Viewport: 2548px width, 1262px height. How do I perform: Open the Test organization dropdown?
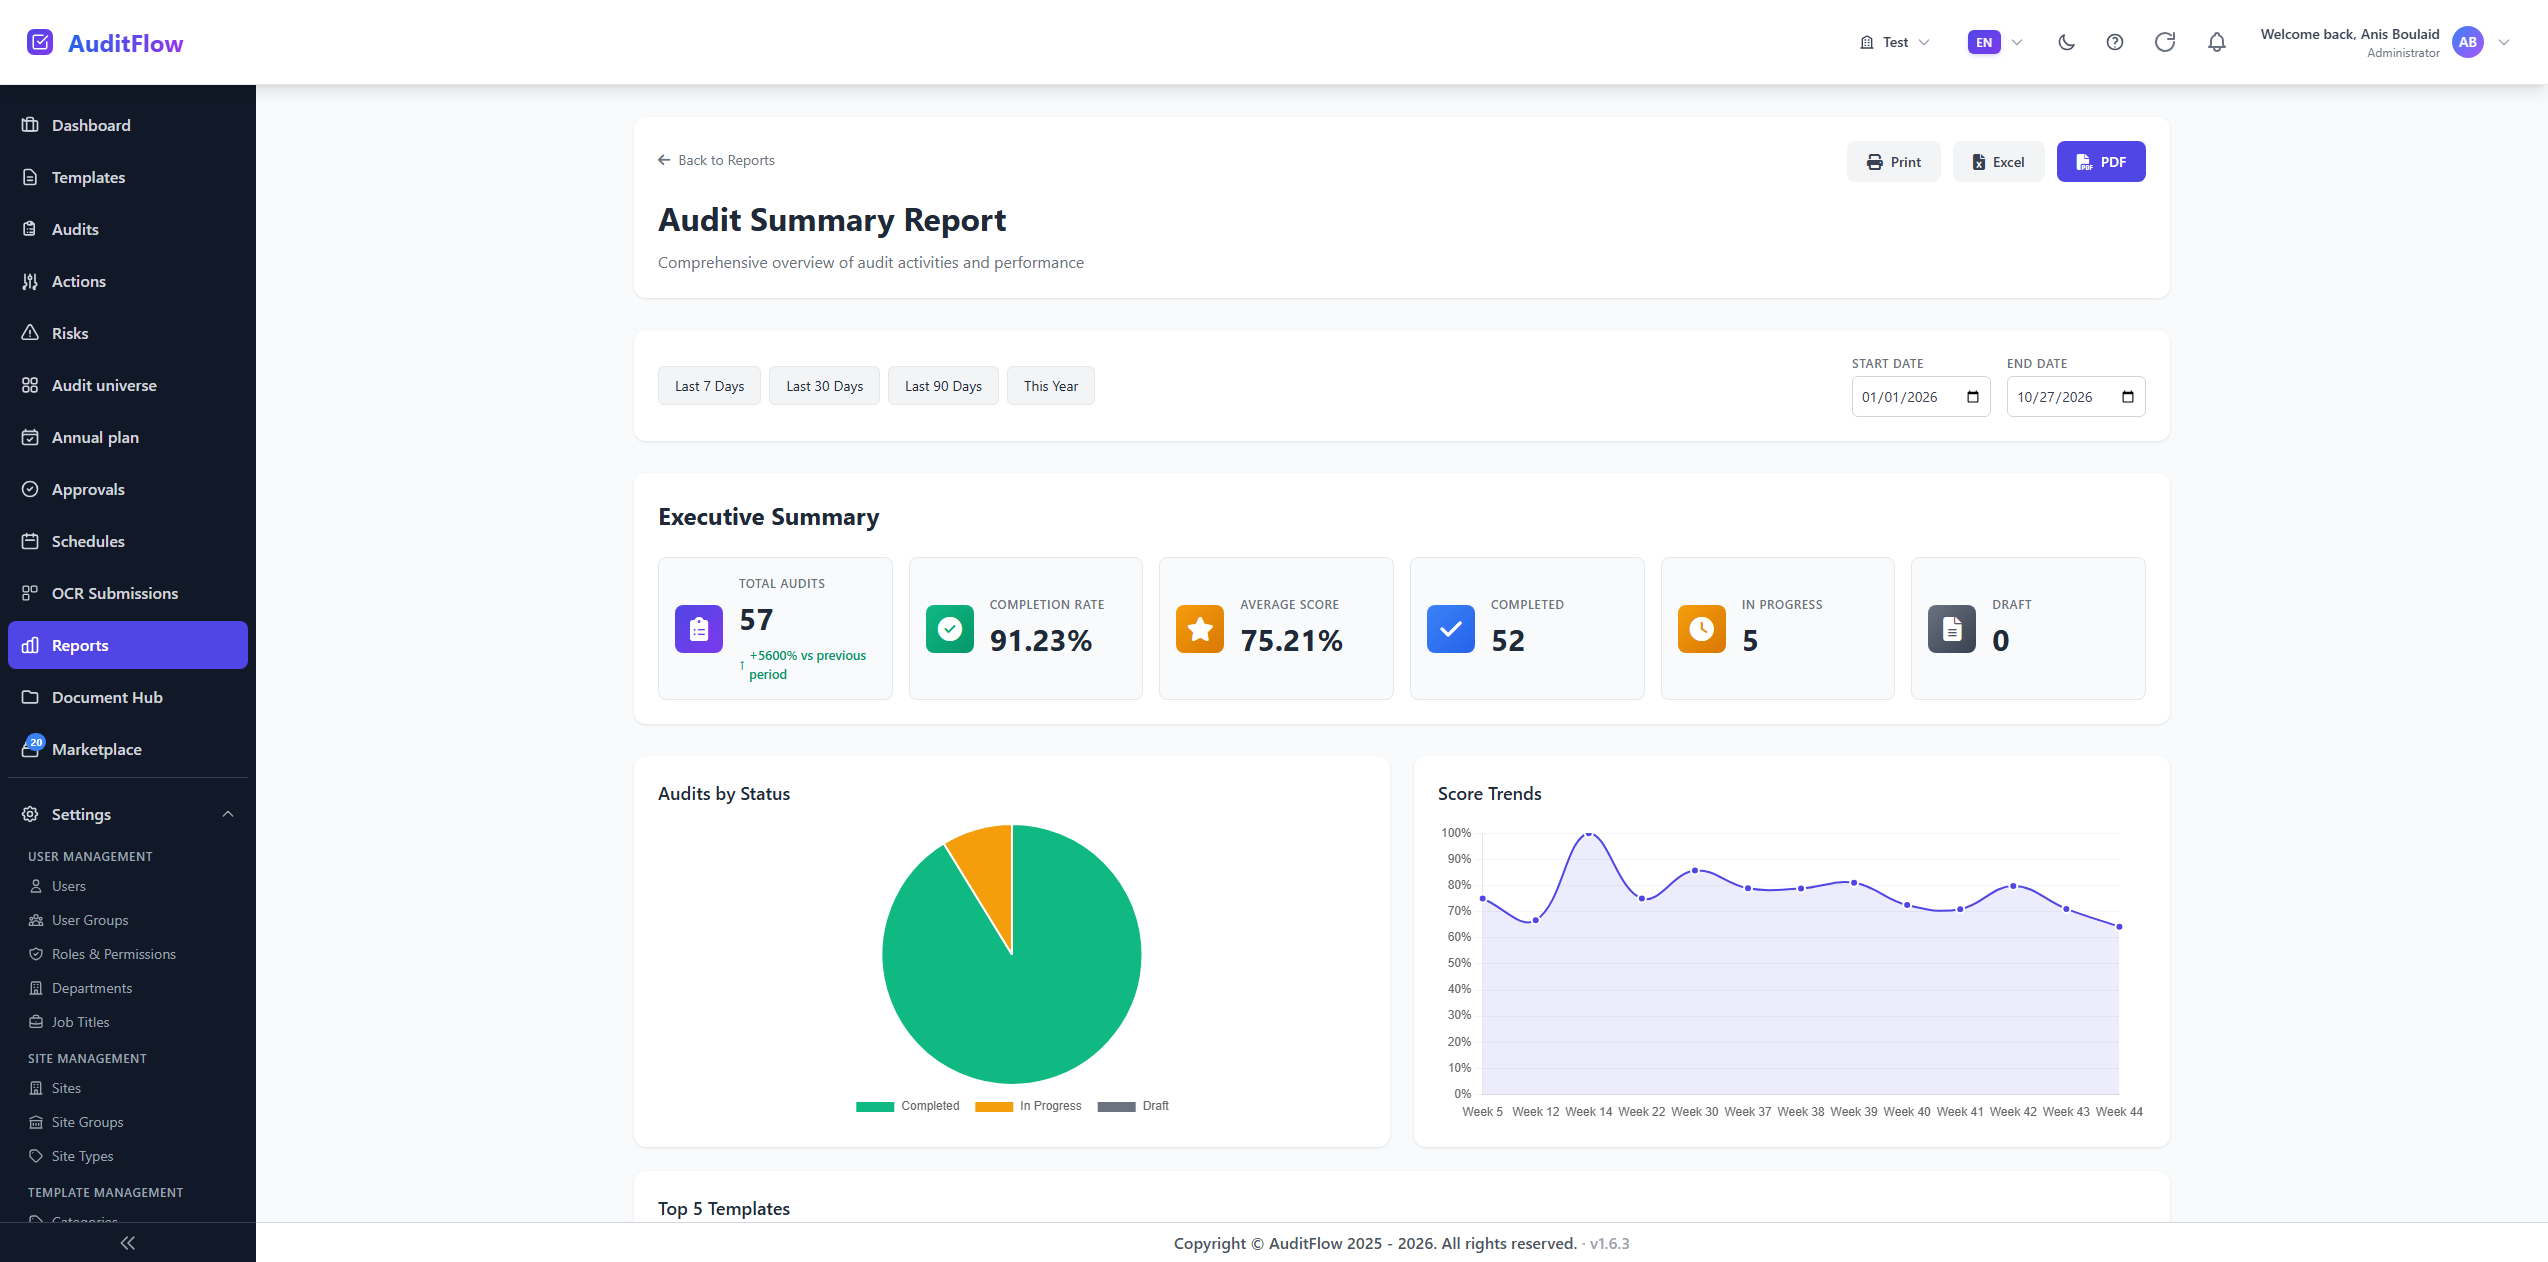click(1895, 42)
